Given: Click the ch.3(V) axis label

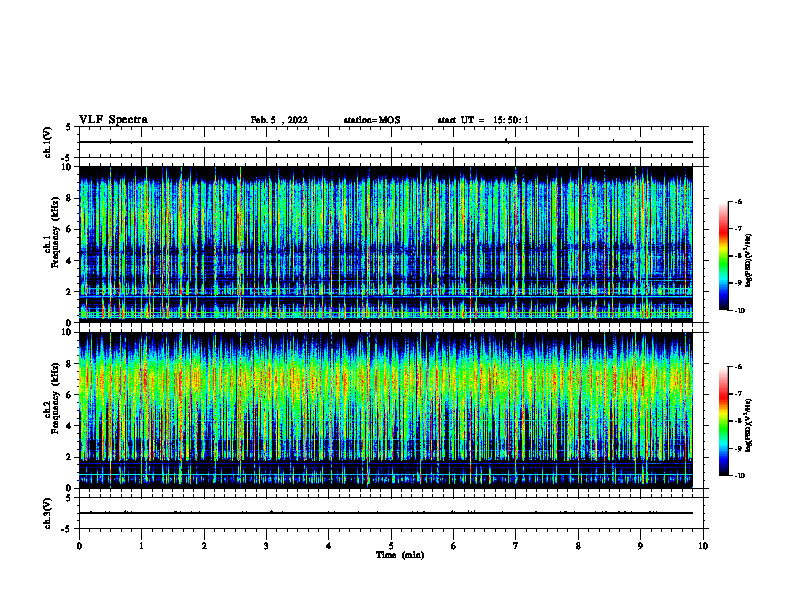Looking at the screenshot, I should pos(48,513).
